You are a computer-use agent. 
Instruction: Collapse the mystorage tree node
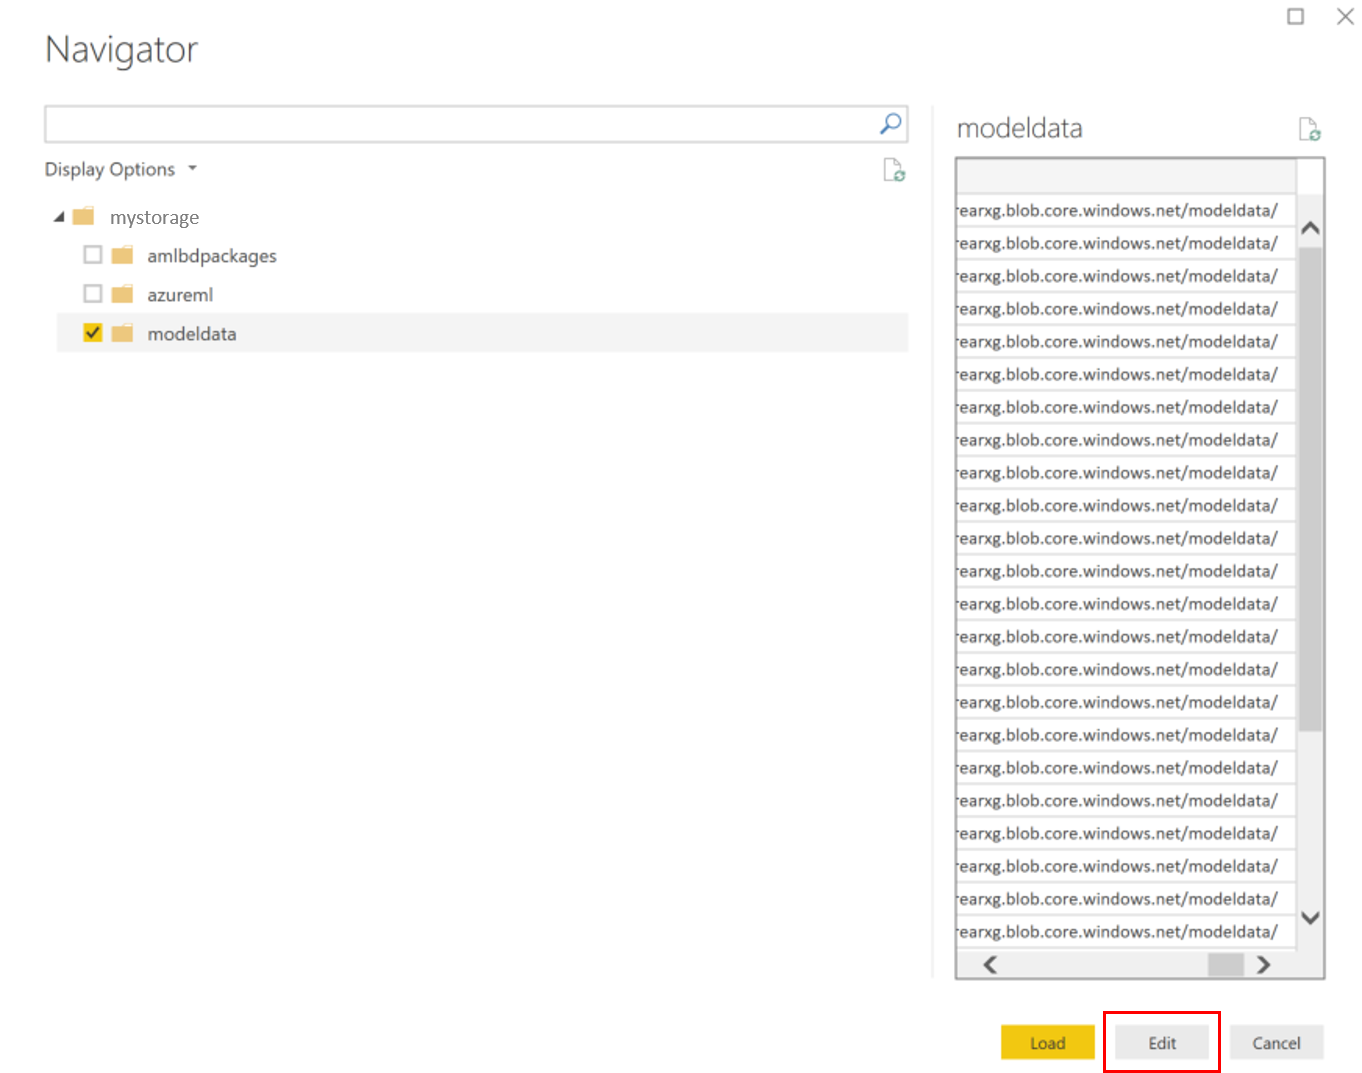[60, 215]
